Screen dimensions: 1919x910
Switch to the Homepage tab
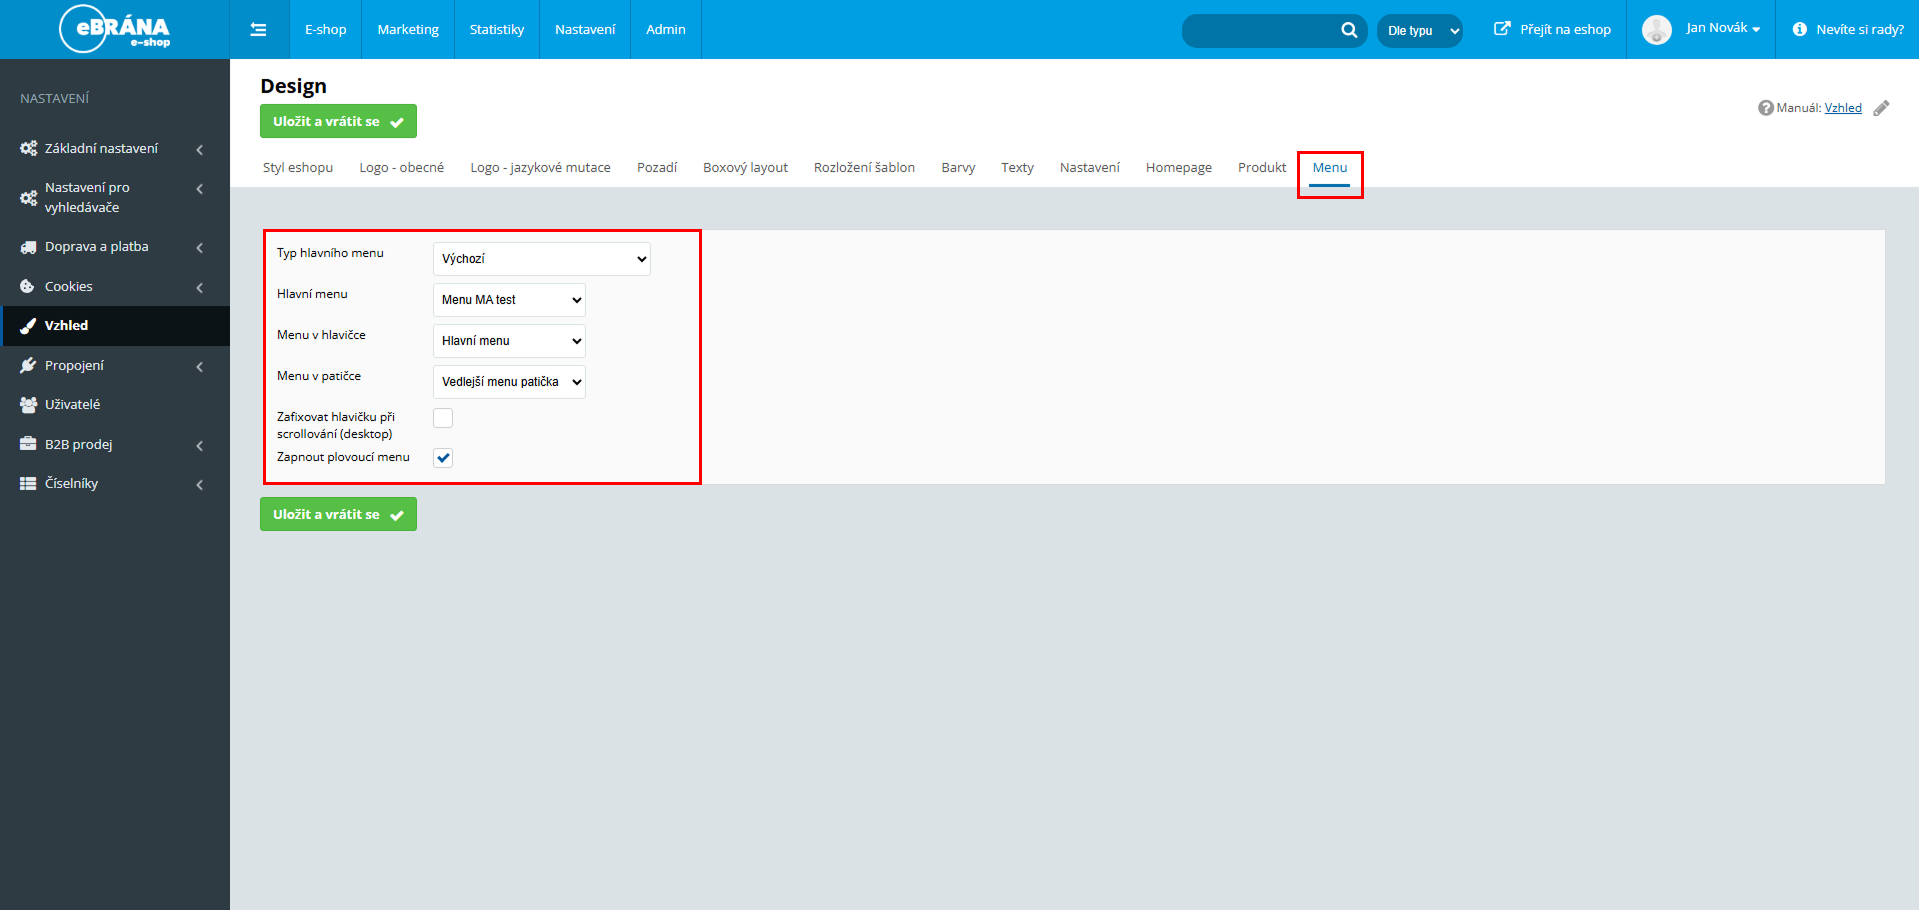point(1178,168)
